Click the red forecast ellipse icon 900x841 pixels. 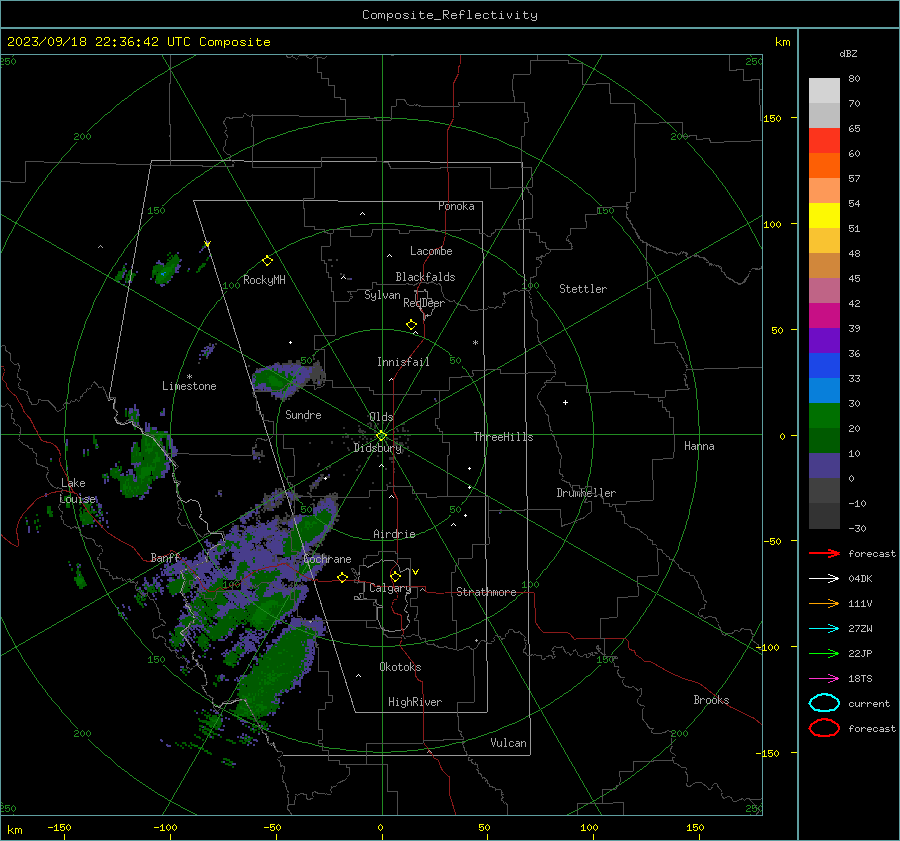click(824, 728)
